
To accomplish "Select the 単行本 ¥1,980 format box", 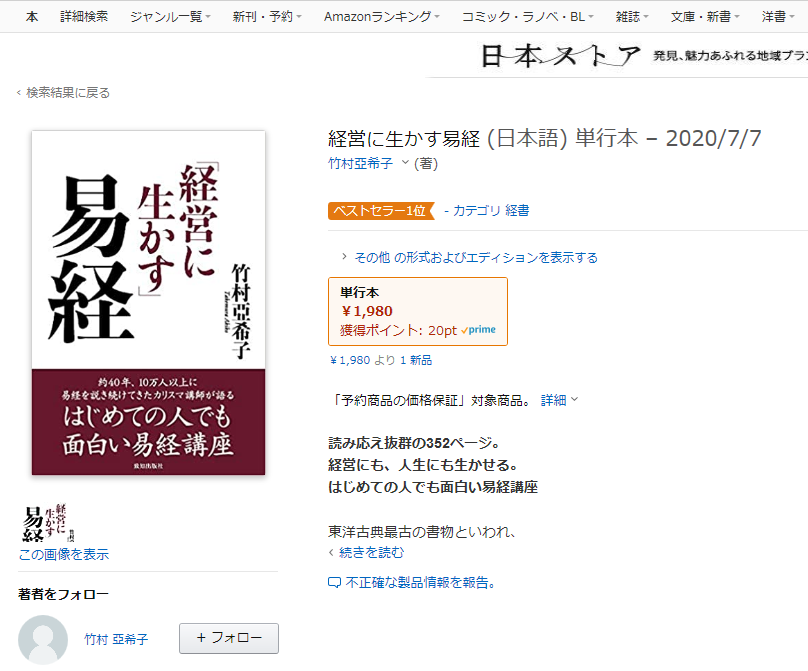I will coord(418,311).
